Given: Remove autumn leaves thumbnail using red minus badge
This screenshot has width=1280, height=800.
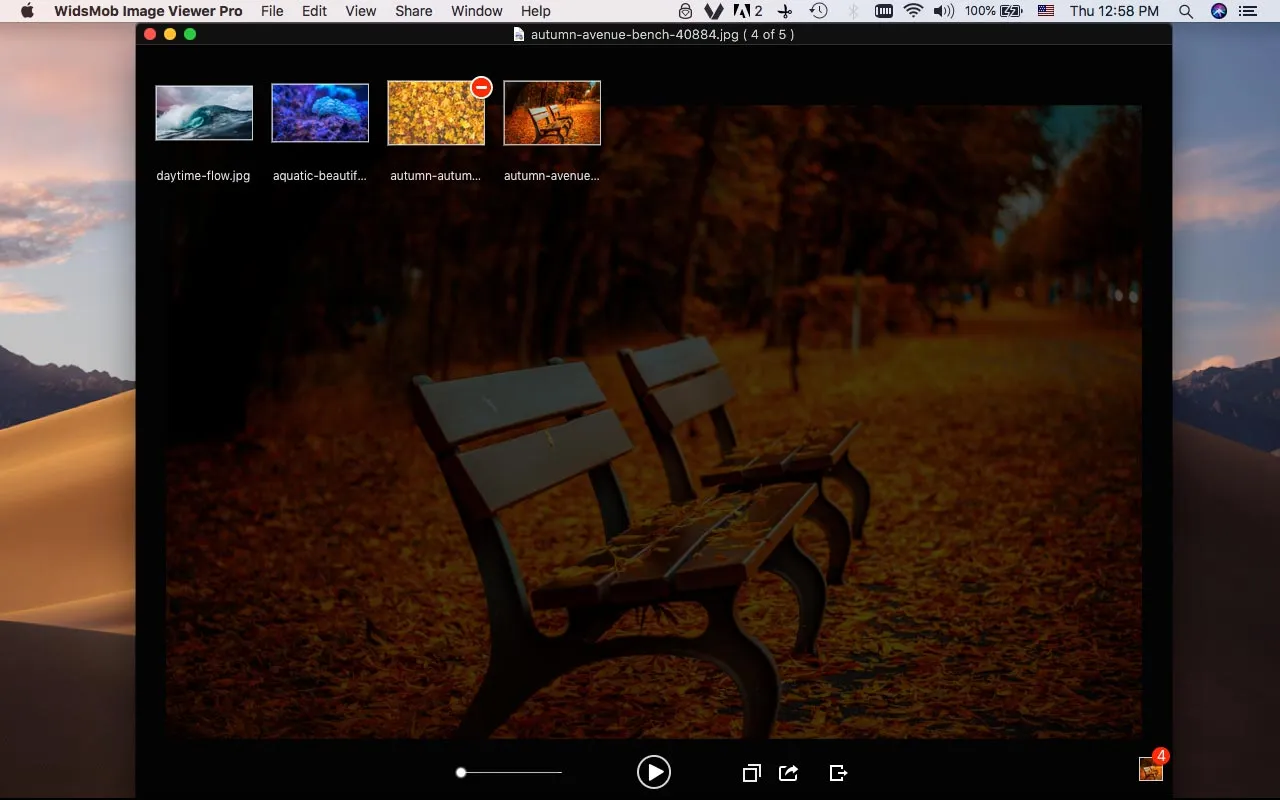Looking at the screenshot, I should pyautogui.click(x=481, y=88).
